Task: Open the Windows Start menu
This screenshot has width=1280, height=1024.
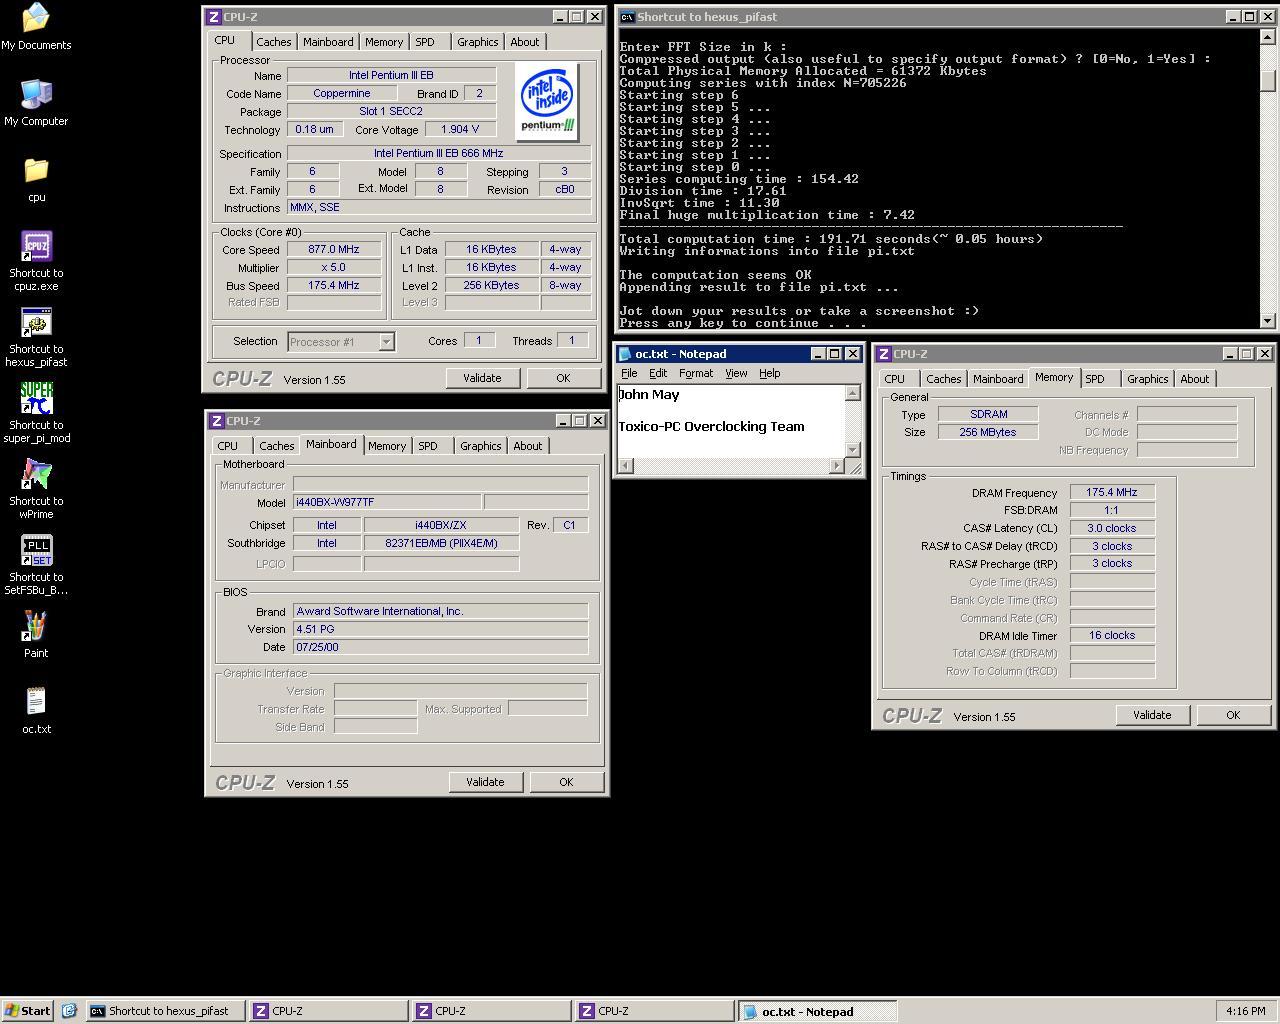Action: click(28, 1011)
